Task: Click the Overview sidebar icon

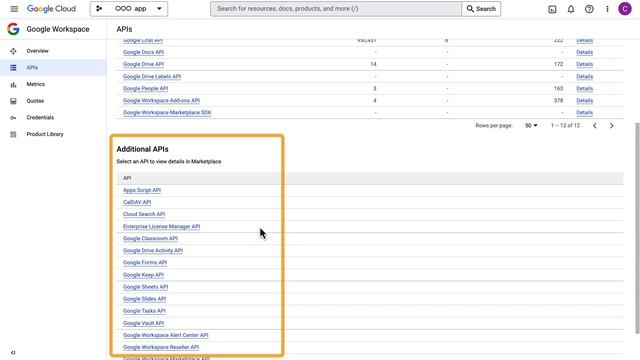Action: pyautogui.click(x=13, y=51)
